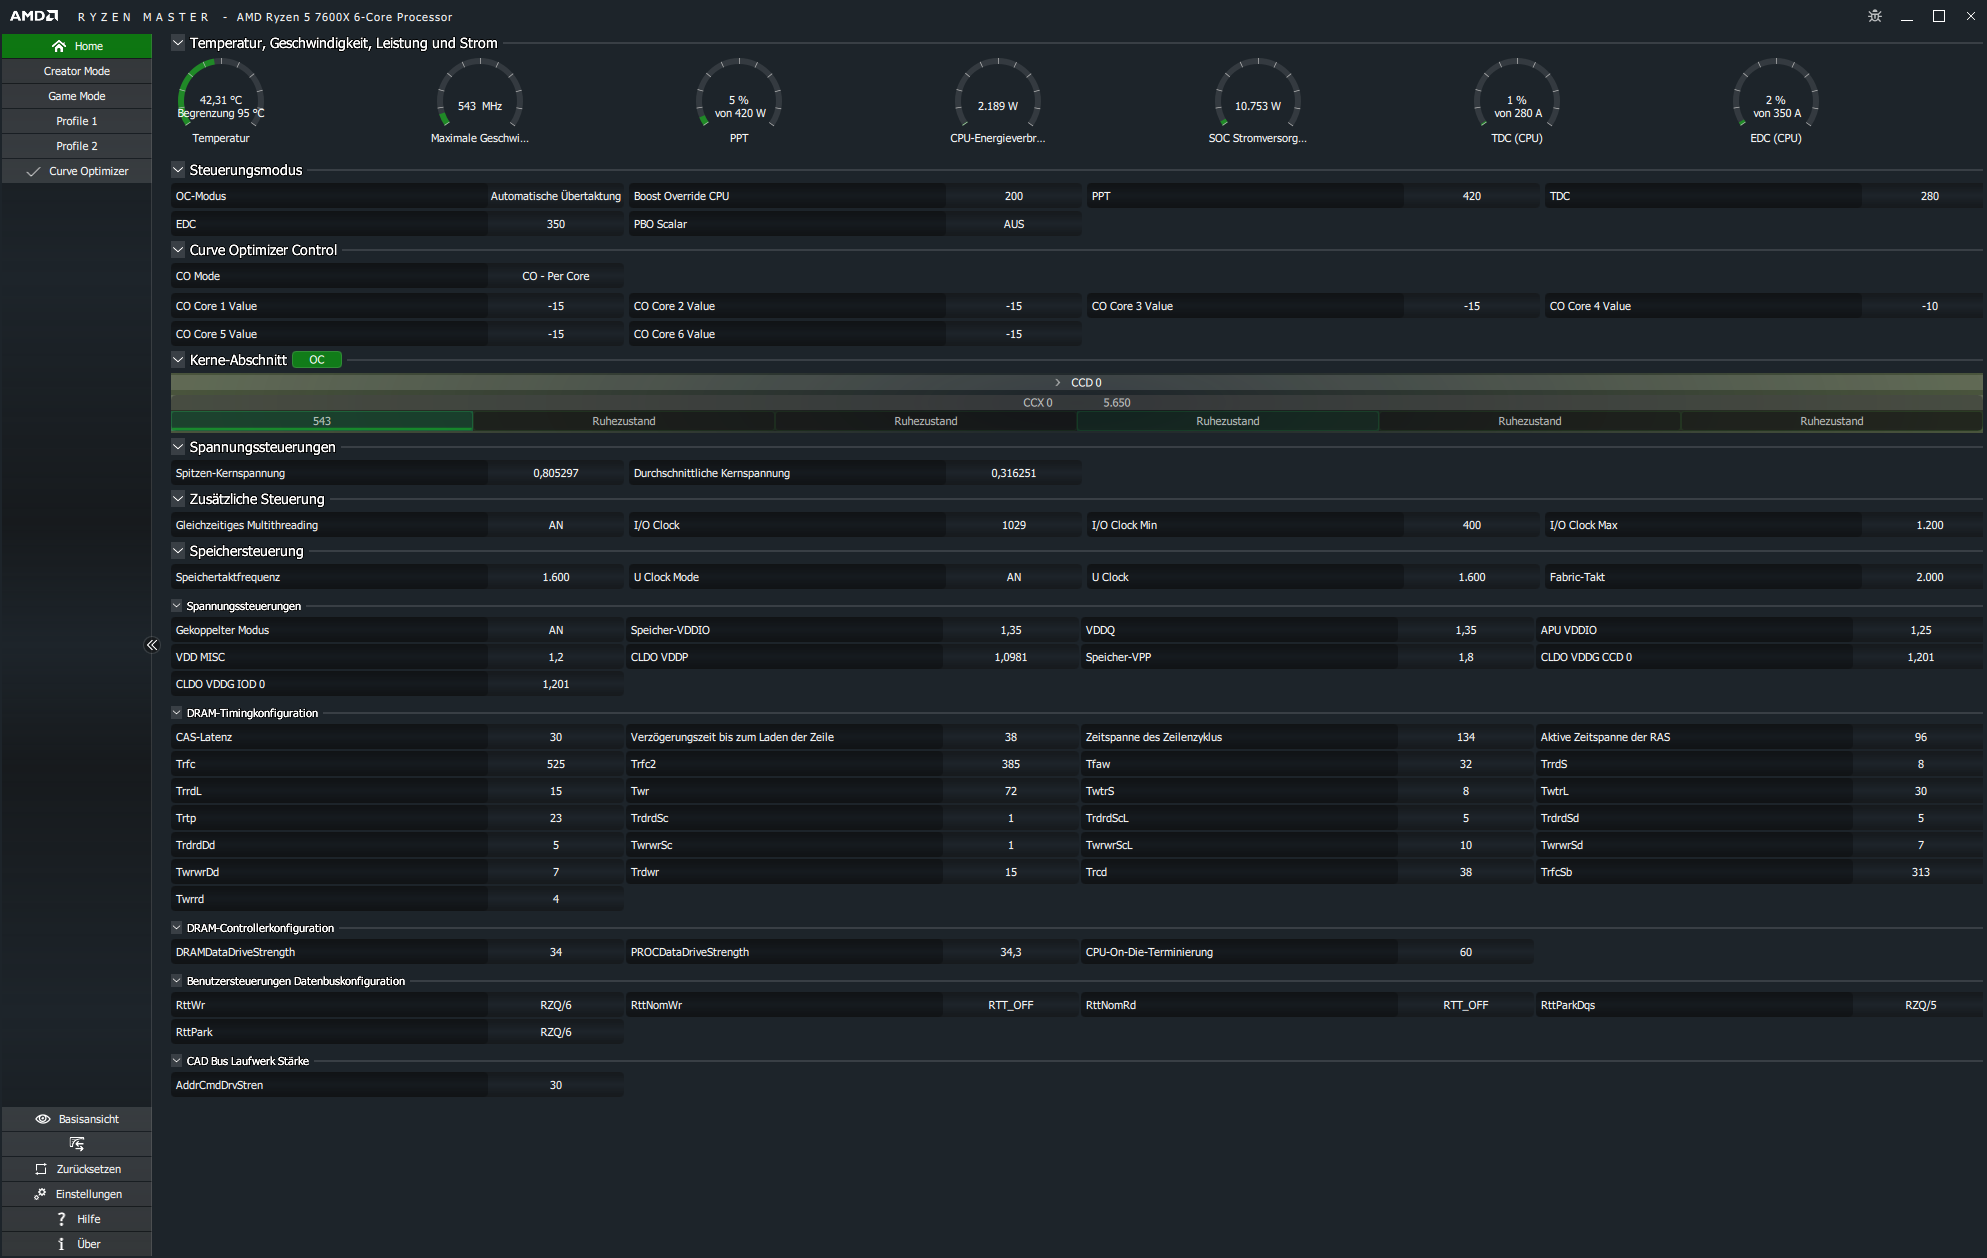Click the AMD logo in title bar
Image resolution: width=1987 pixels, height=1258 pixels.
(34, 16)
